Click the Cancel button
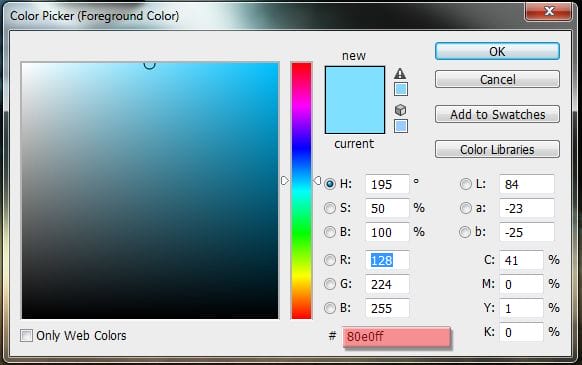This screenshot has height=365, width=582. tap(497, 79)
